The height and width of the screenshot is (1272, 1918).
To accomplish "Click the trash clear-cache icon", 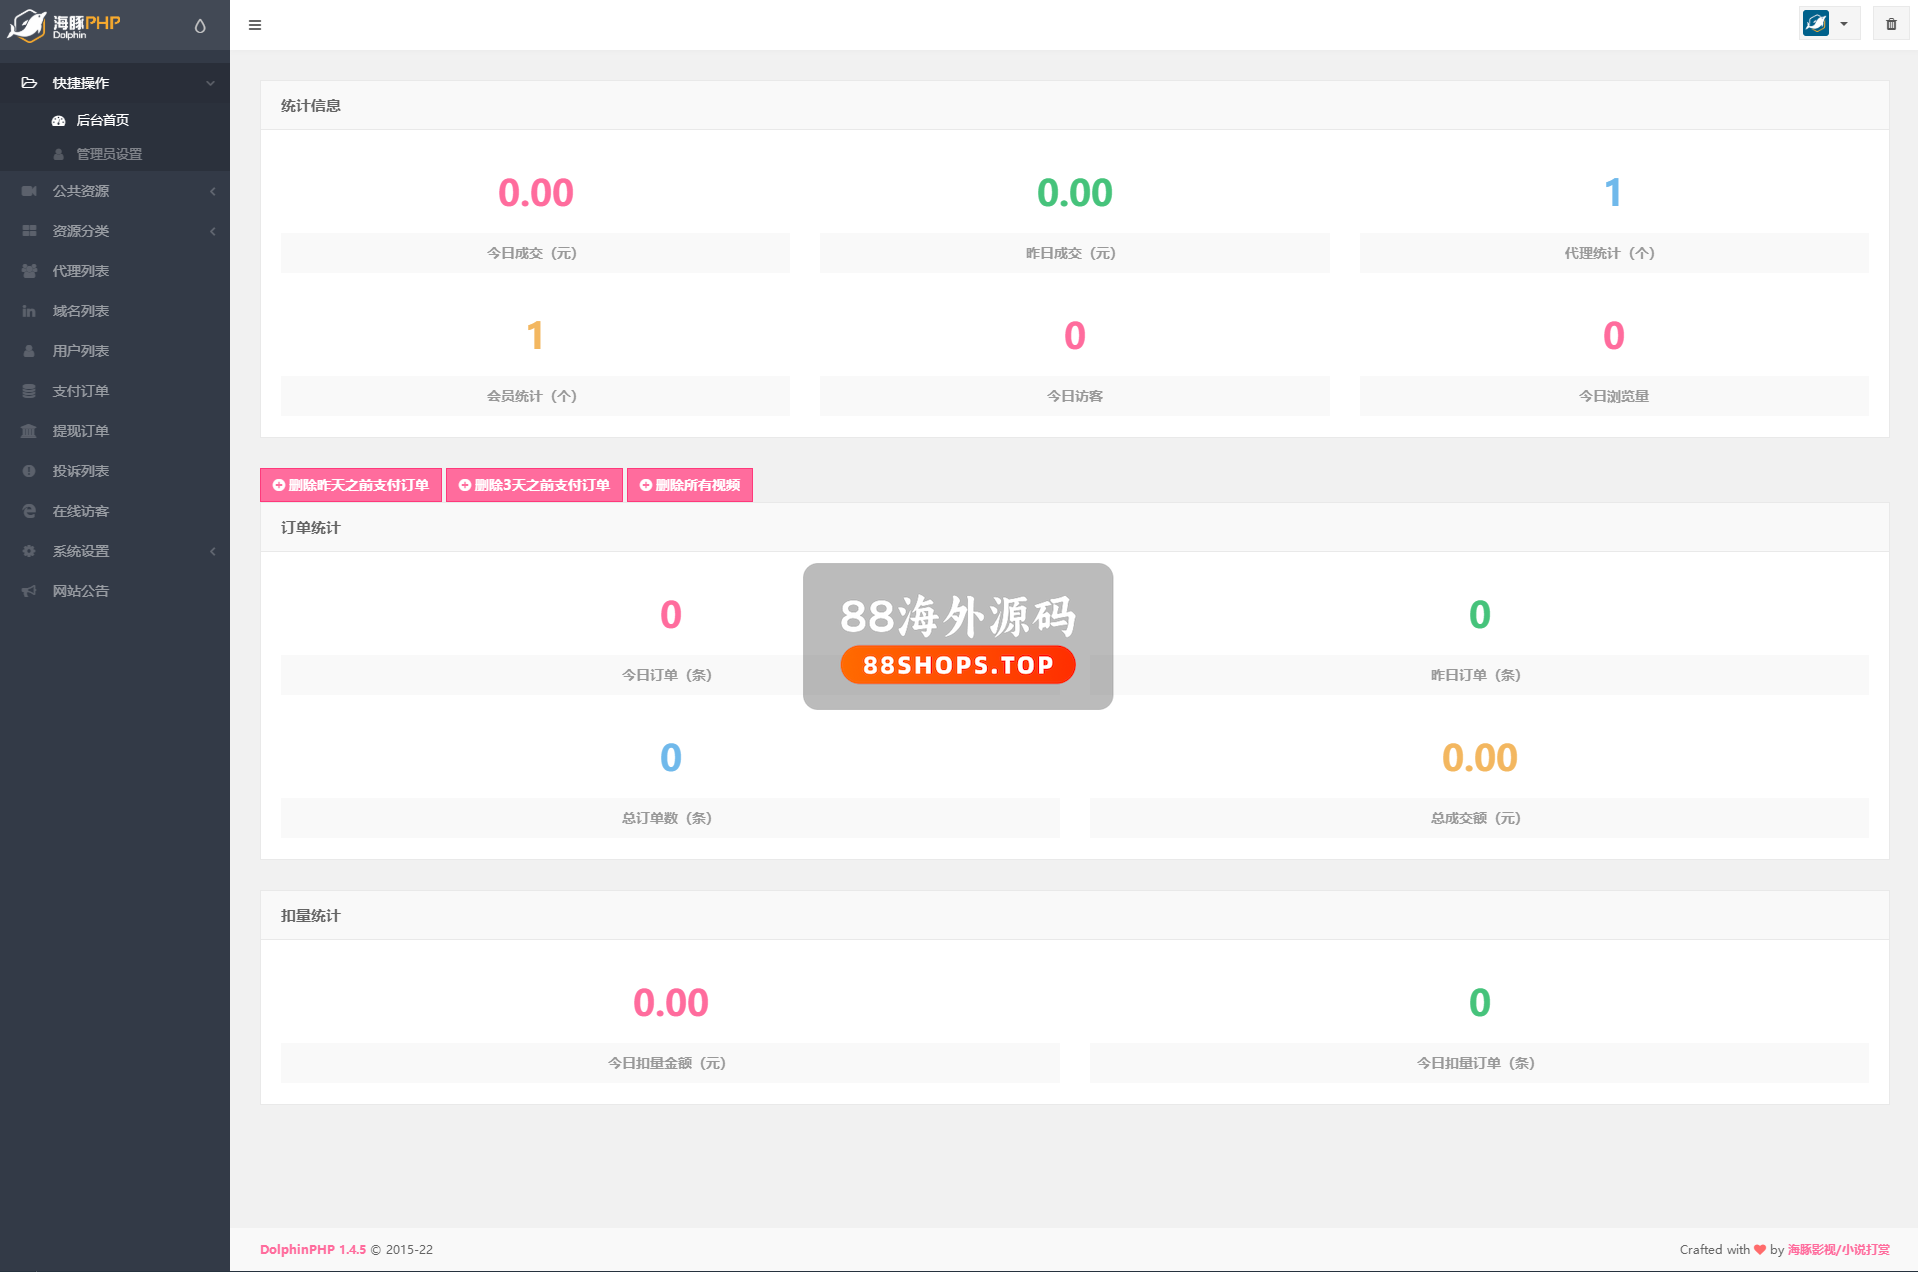I will pyautogui.click(x=1890, y=24).
